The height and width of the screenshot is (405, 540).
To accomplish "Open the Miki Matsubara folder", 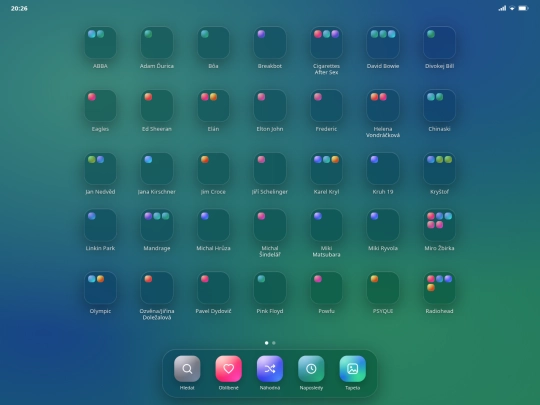I will point(326,225).
